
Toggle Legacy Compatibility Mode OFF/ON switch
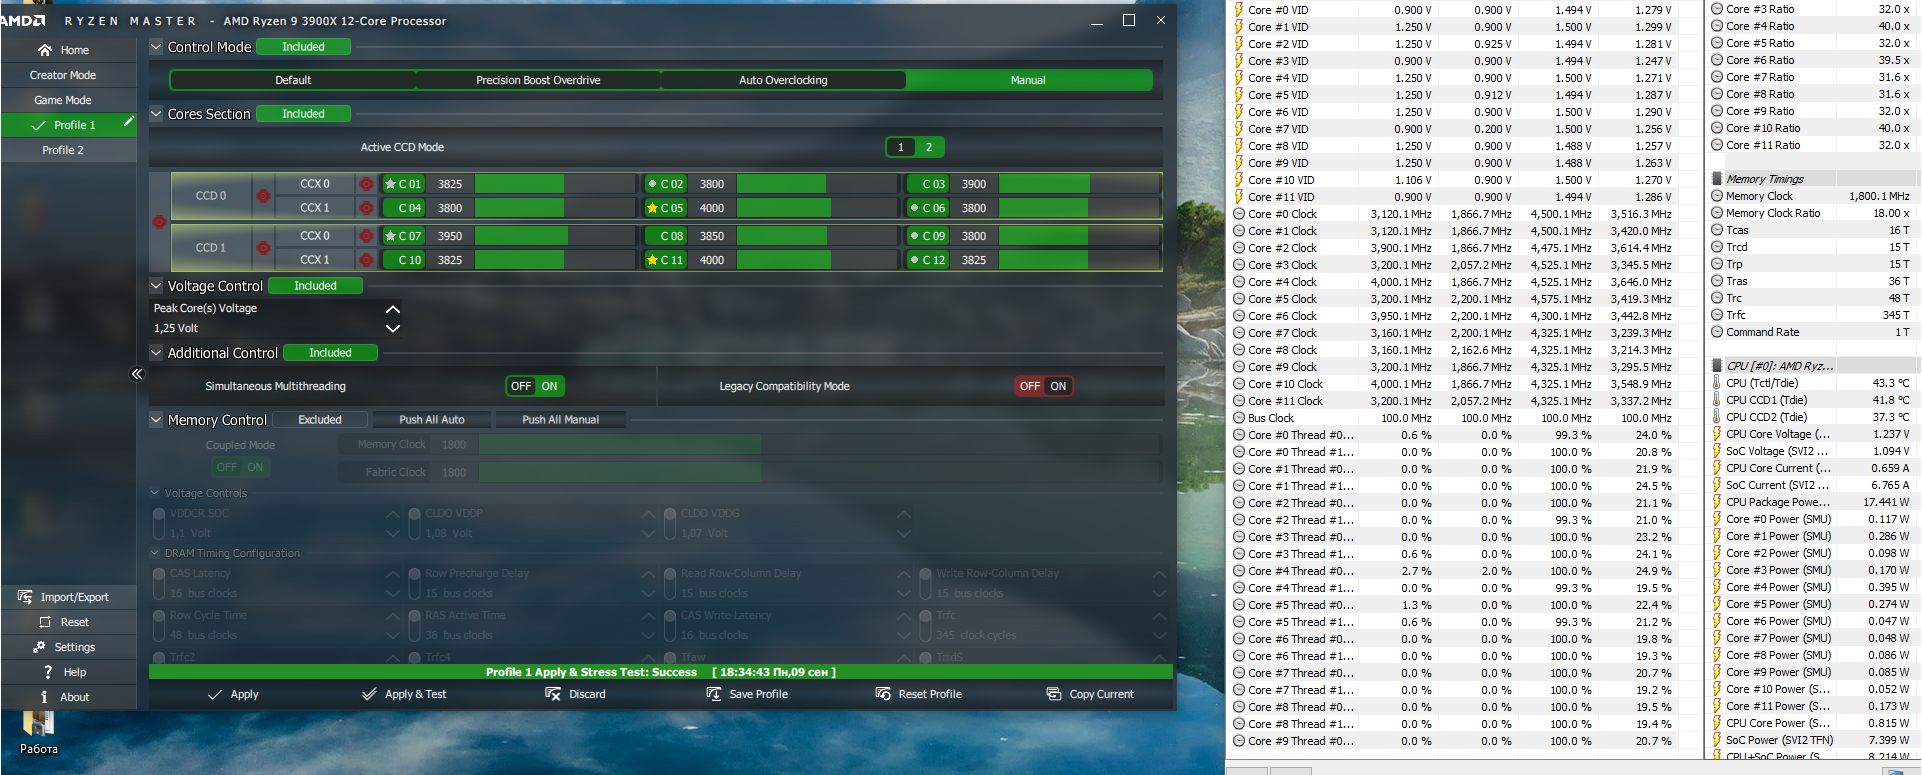tap(1044, 386)
